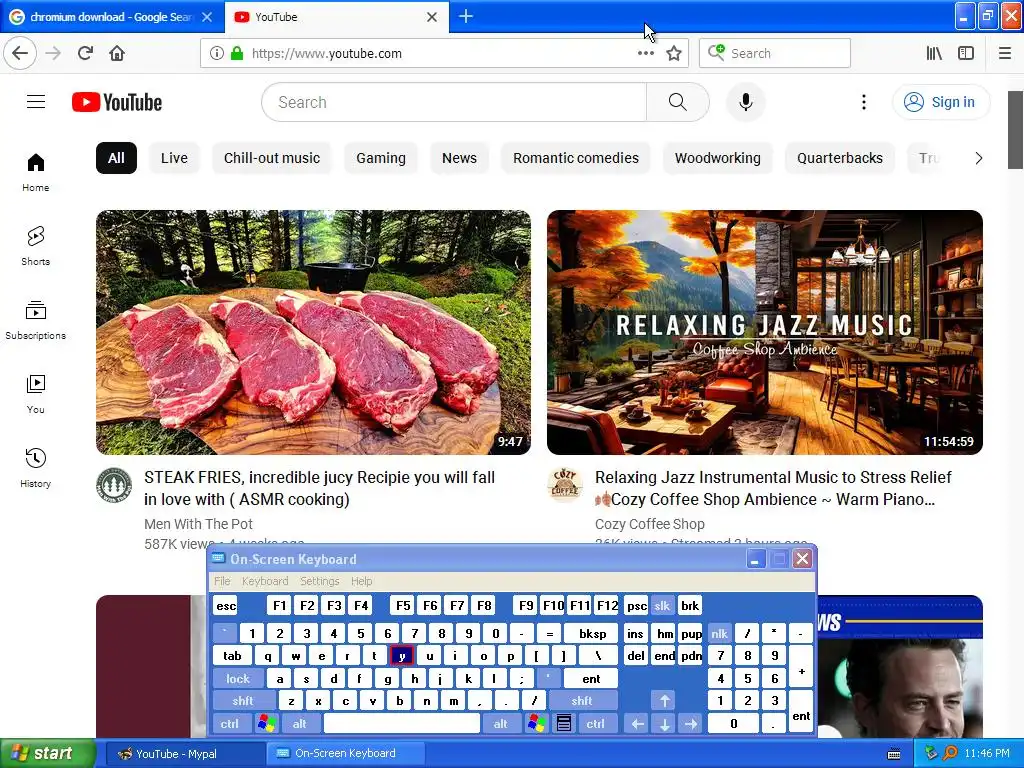Toggle left shft key on On-Screen Keyboard
The height and width of the screenshot is (768, 1024).
tap(243, 701)
